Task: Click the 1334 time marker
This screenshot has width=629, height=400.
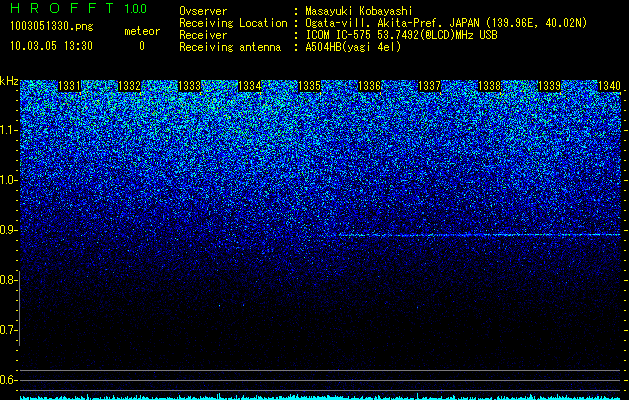Action: 250,86
